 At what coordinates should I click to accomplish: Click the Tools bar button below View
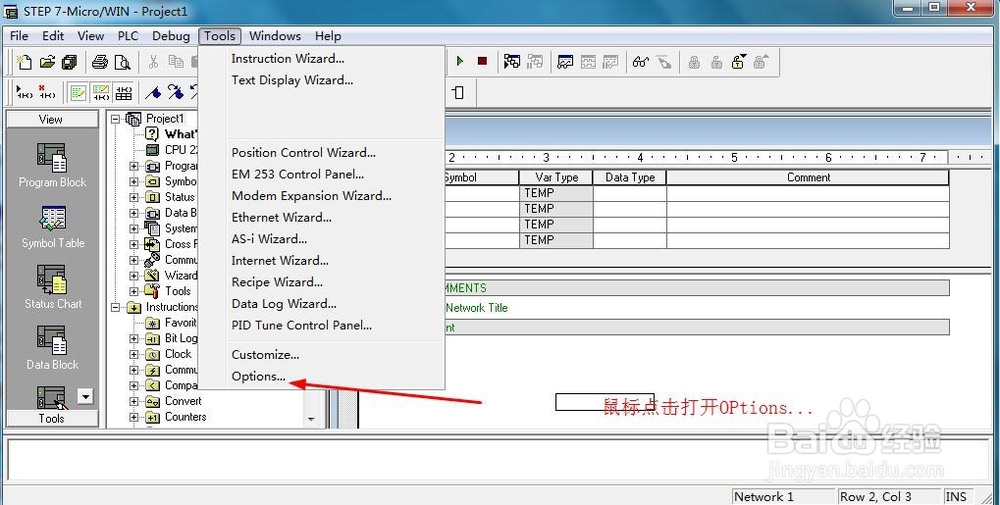tap(52, 418)
